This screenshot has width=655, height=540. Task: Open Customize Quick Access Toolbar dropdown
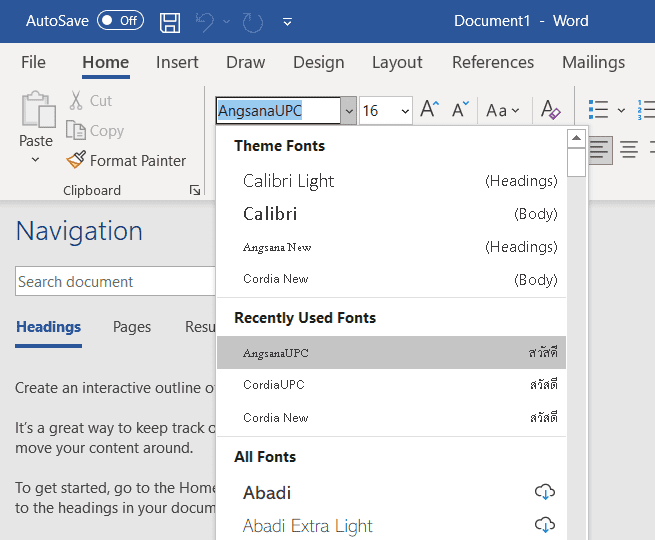point(287,21)
